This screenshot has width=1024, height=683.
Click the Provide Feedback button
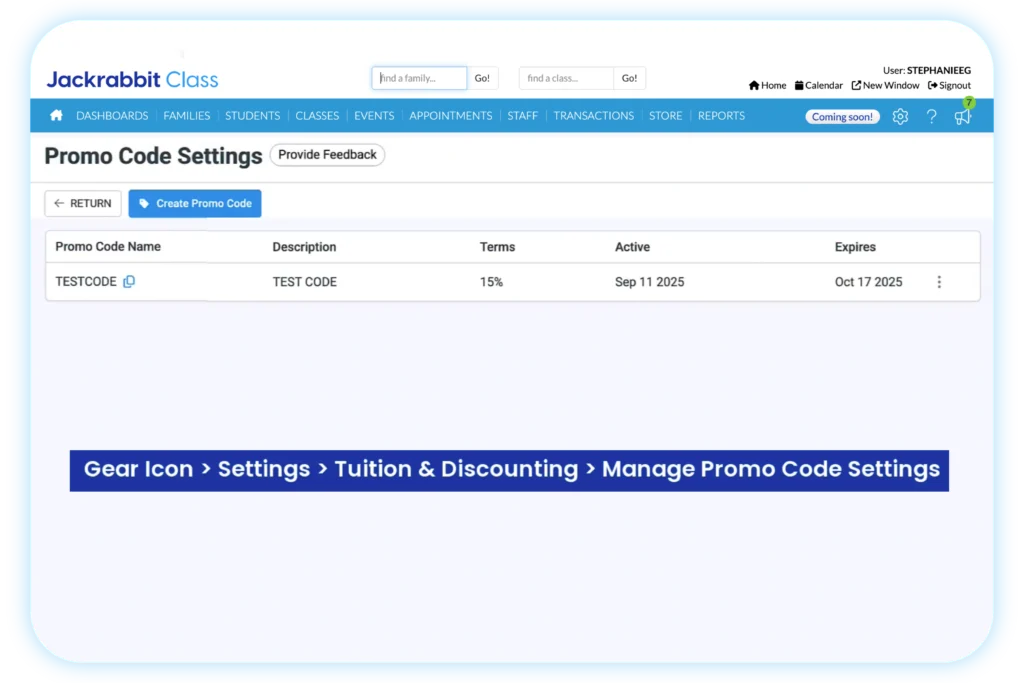tap(327, 155)
